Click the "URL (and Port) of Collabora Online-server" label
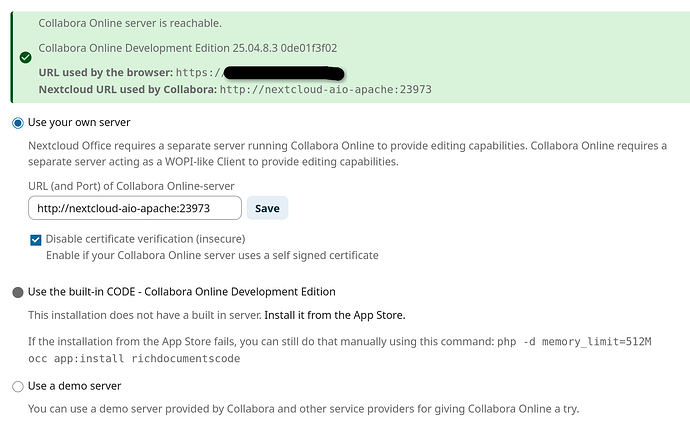 tap(131, 185)
